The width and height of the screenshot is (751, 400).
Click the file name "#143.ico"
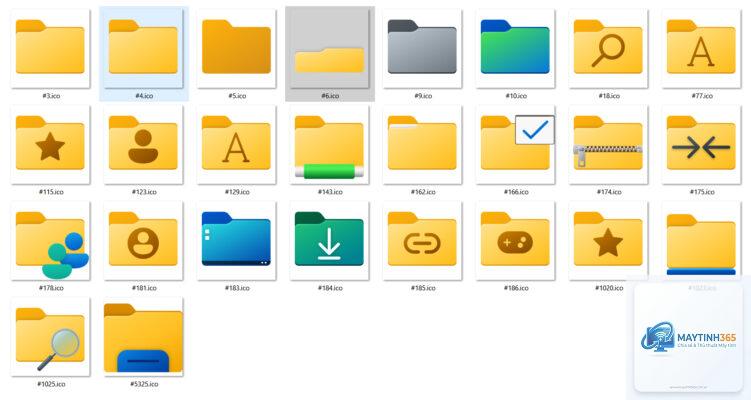click(330, 192)
